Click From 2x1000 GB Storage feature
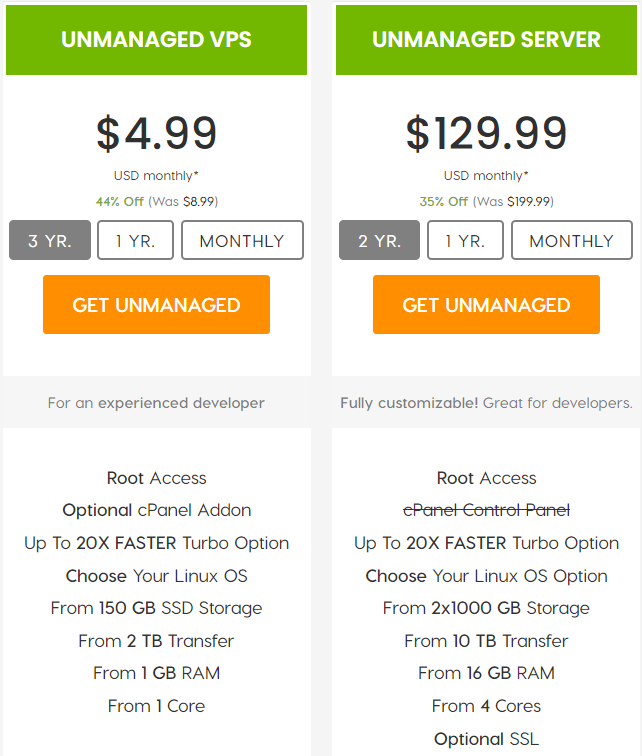This screenshot has width=642, height=756. 486,608
